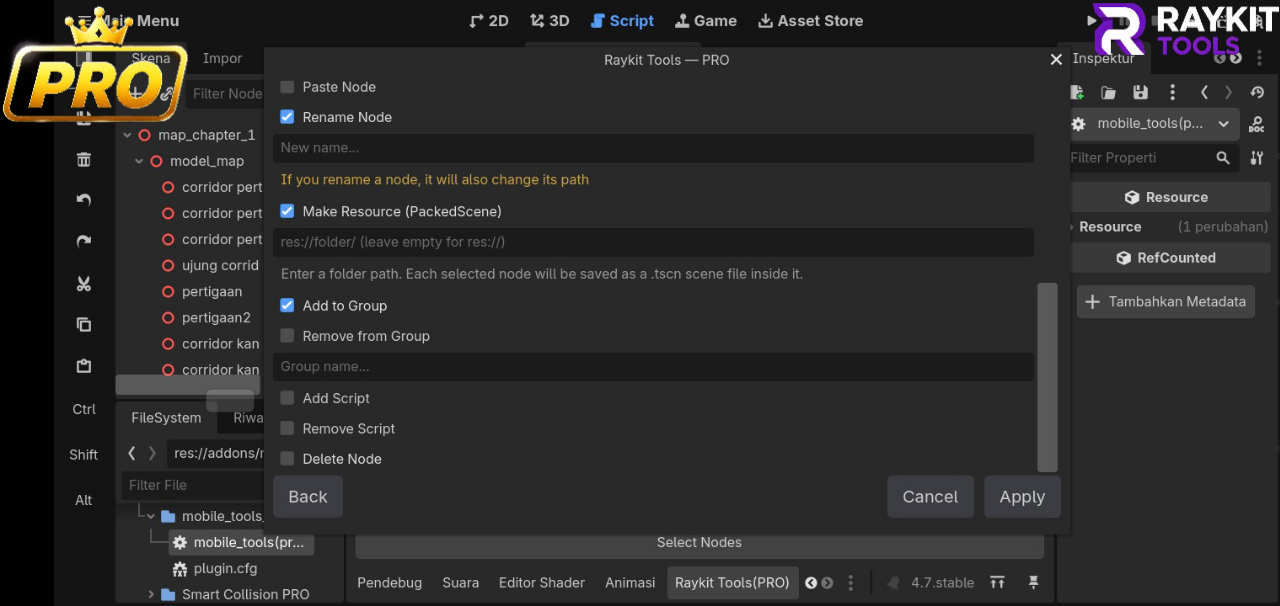The width and height of the screenshot is (1280, 606).
Task: Click left arrow beside Raykit Tools(PRO) tab
Action: pos(811,583)
